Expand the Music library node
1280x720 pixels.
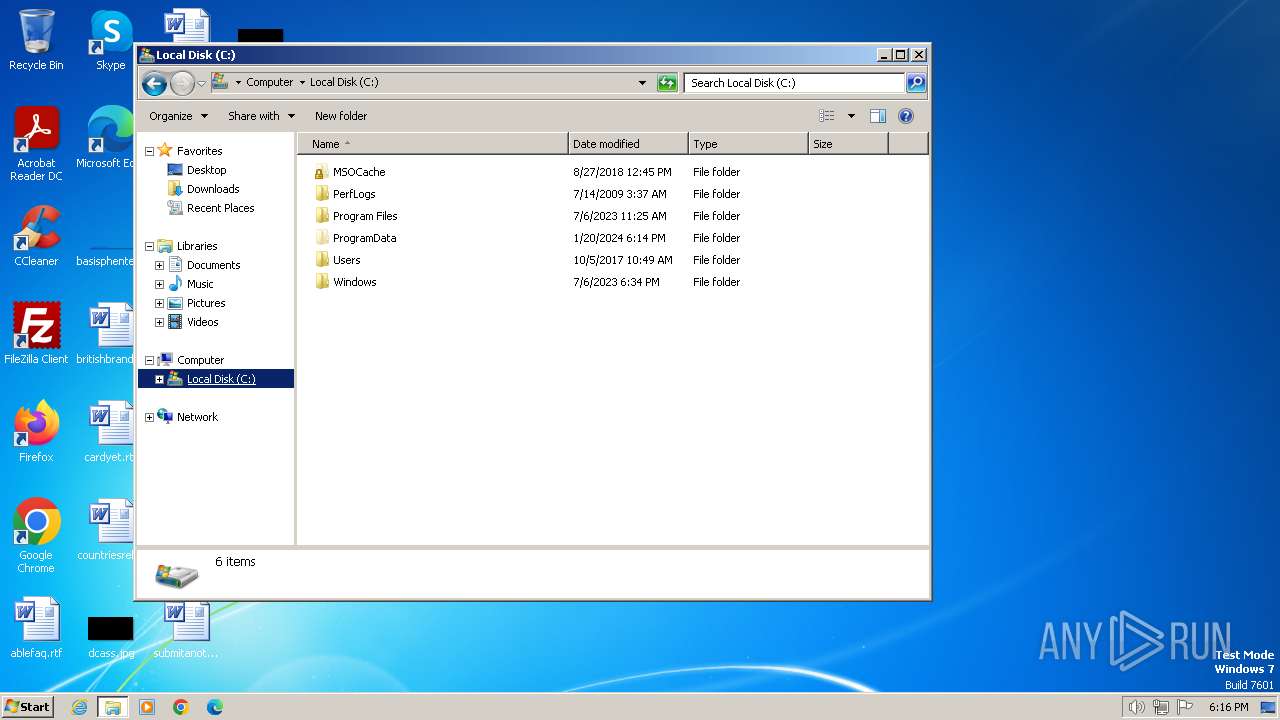[x=159, y=284]
